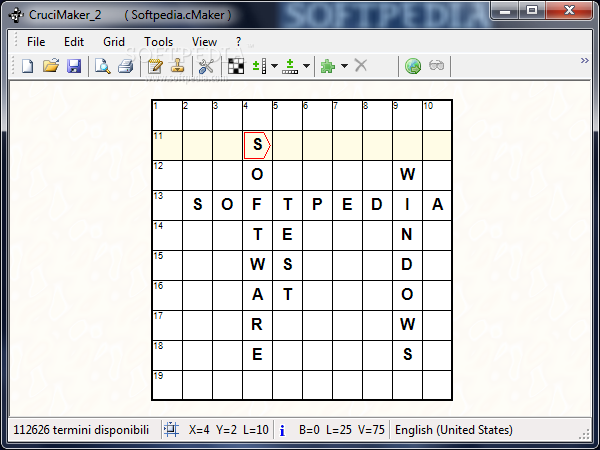Viewport: 600px width, 450px height.
Task: Select the cell numbered 19
Action: pos(167,385)
